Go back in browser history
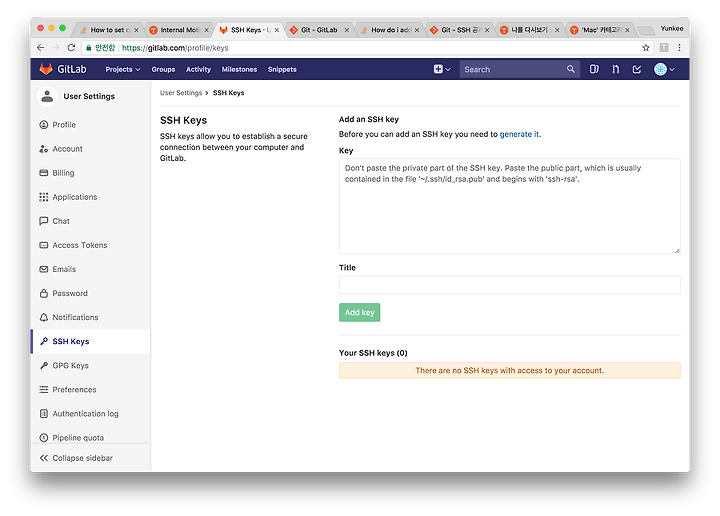 click(x=41, y=48)
